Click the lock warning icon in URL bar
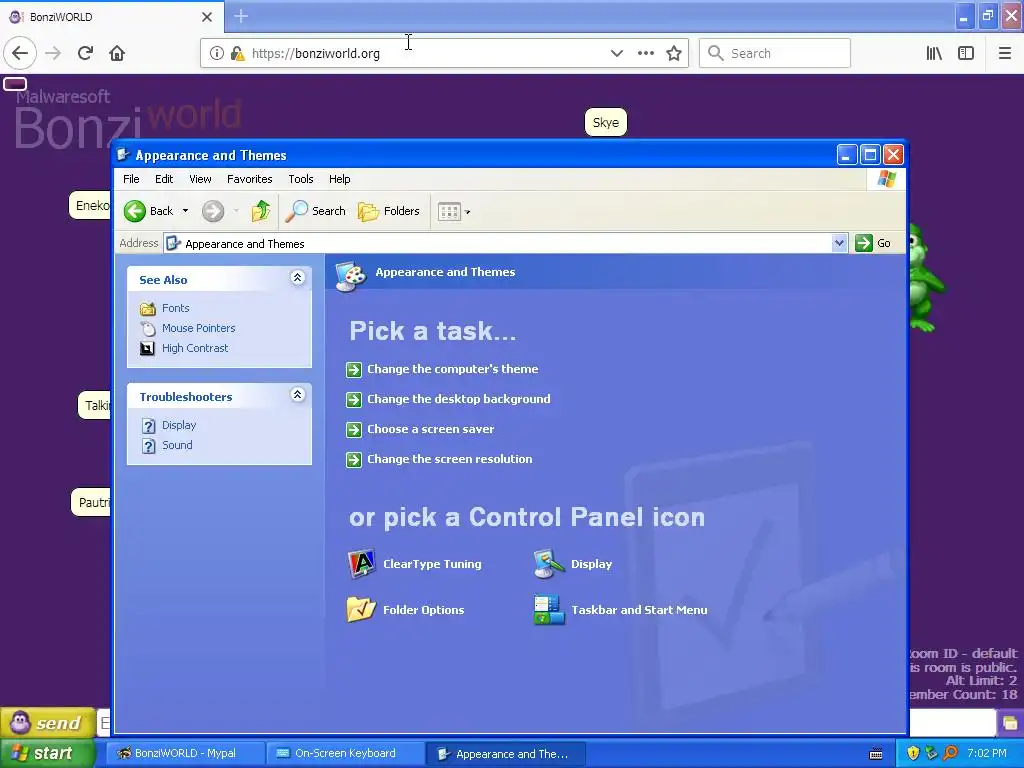Viewport: 1024px width, 768px height. click(238, 53)
